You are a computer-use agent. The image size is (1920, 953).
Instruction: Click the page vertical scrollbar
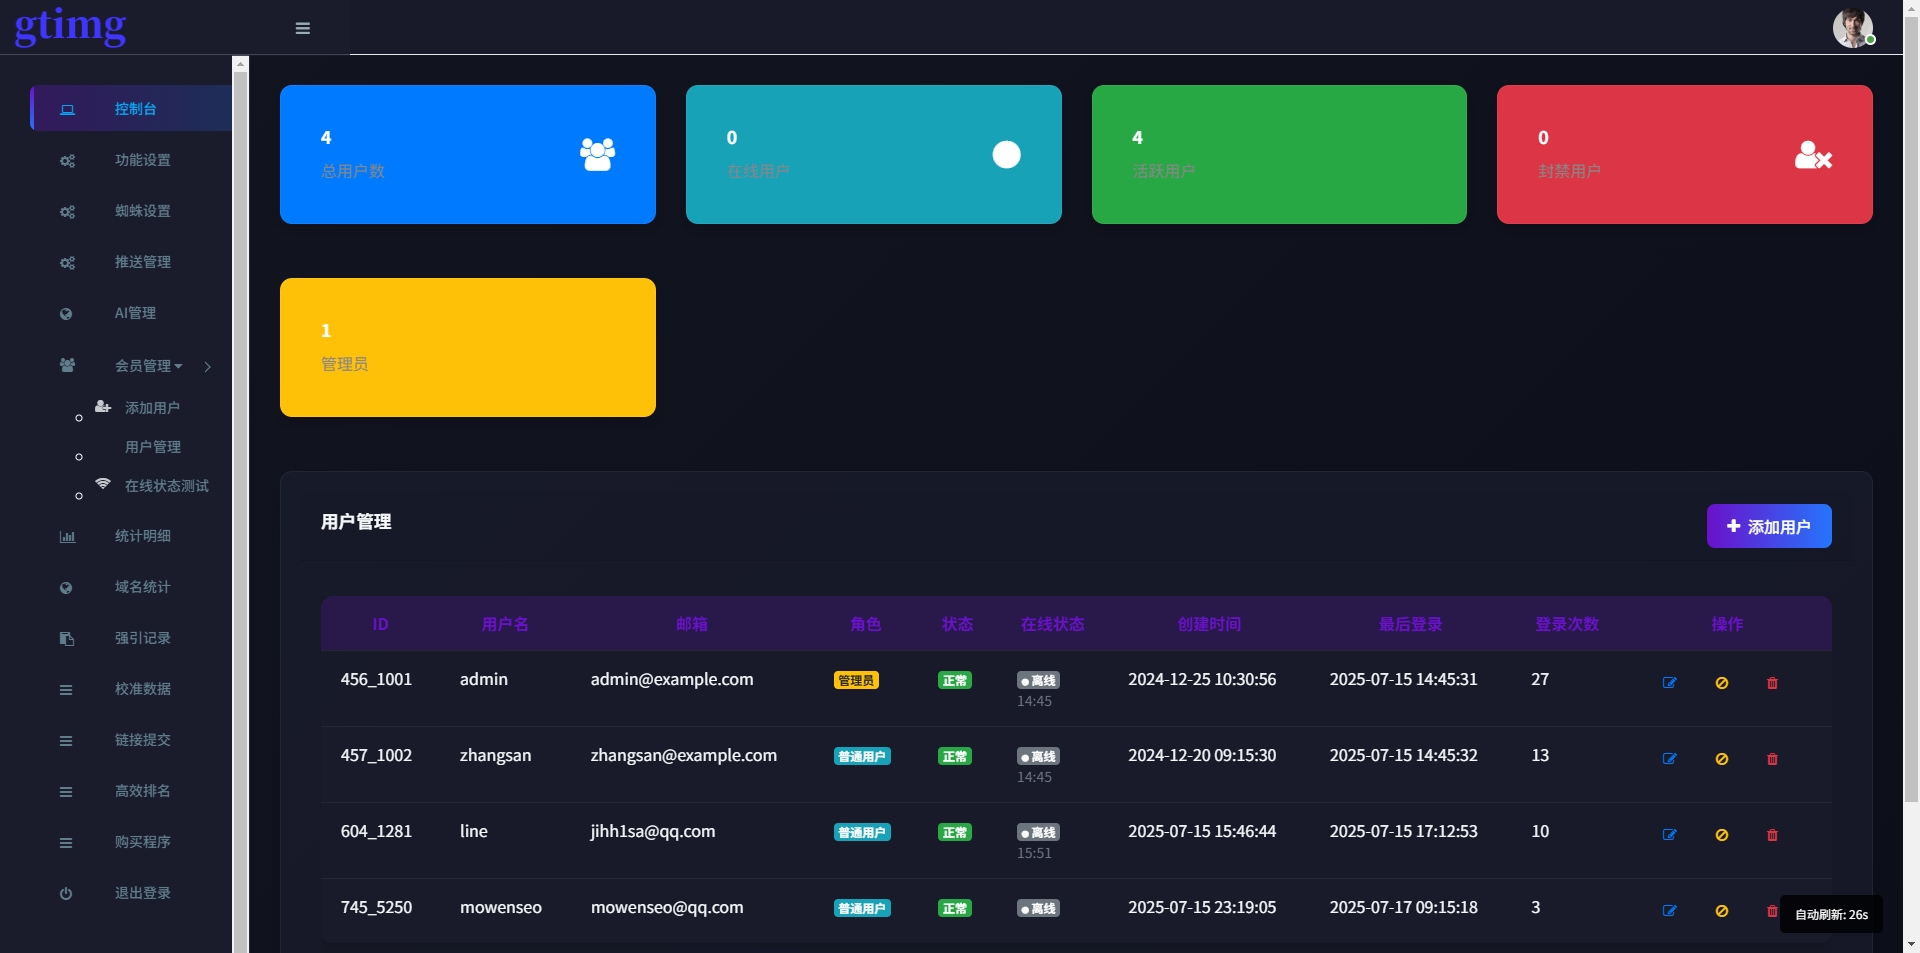(1911, 410)
